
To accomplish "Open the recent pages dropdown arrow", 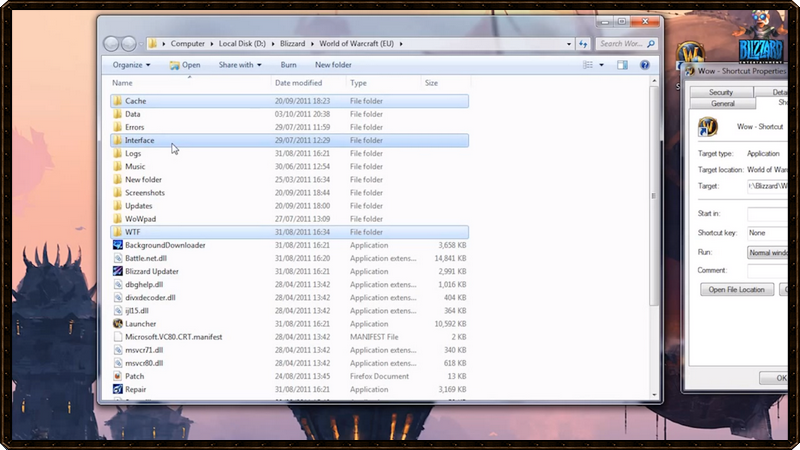I will 141,44.
